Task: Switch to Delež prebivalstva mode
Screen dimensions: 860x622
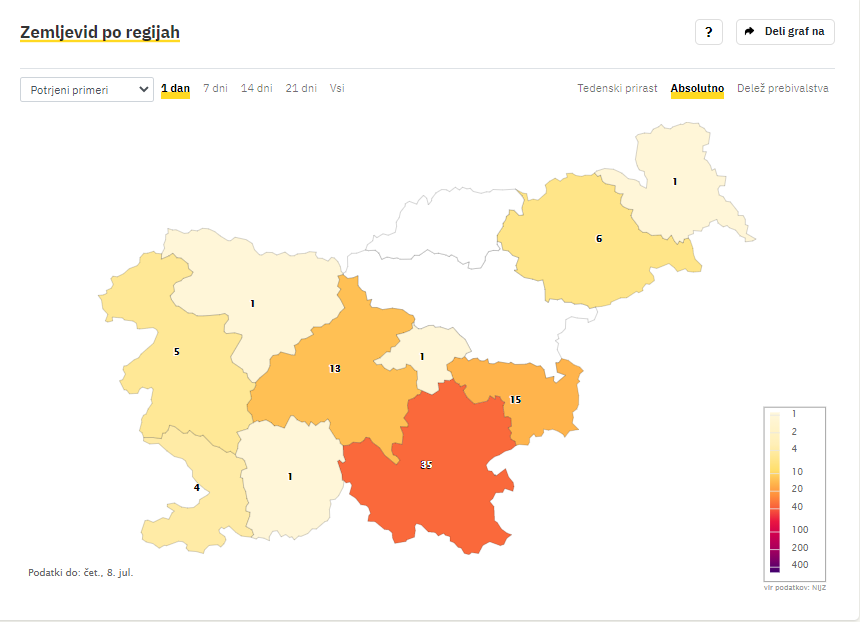Action: (782, 88)
